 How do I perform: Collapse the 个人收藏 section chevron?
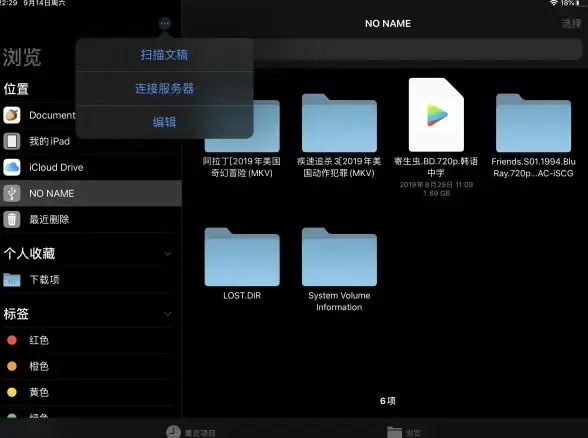coord(168,254)
